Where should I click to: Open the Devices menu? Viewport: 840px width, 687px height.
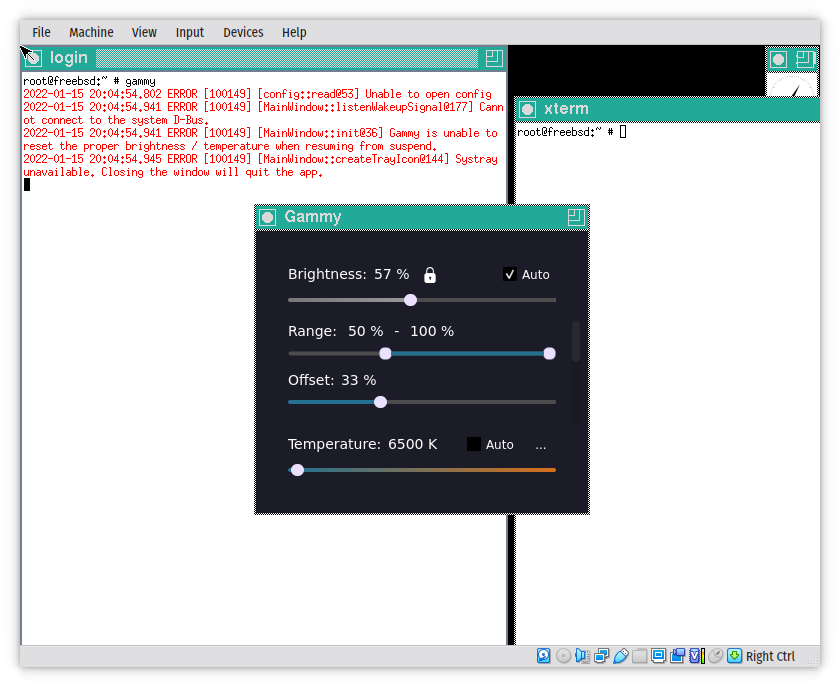[243, 32]
